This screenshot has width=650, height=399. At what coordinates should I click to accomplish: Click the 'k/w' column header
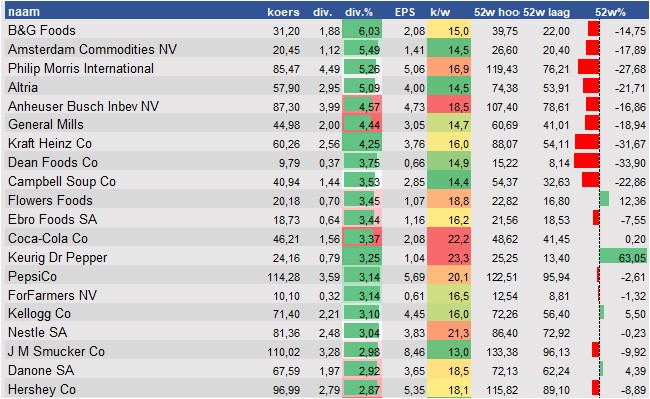(440, 12)
